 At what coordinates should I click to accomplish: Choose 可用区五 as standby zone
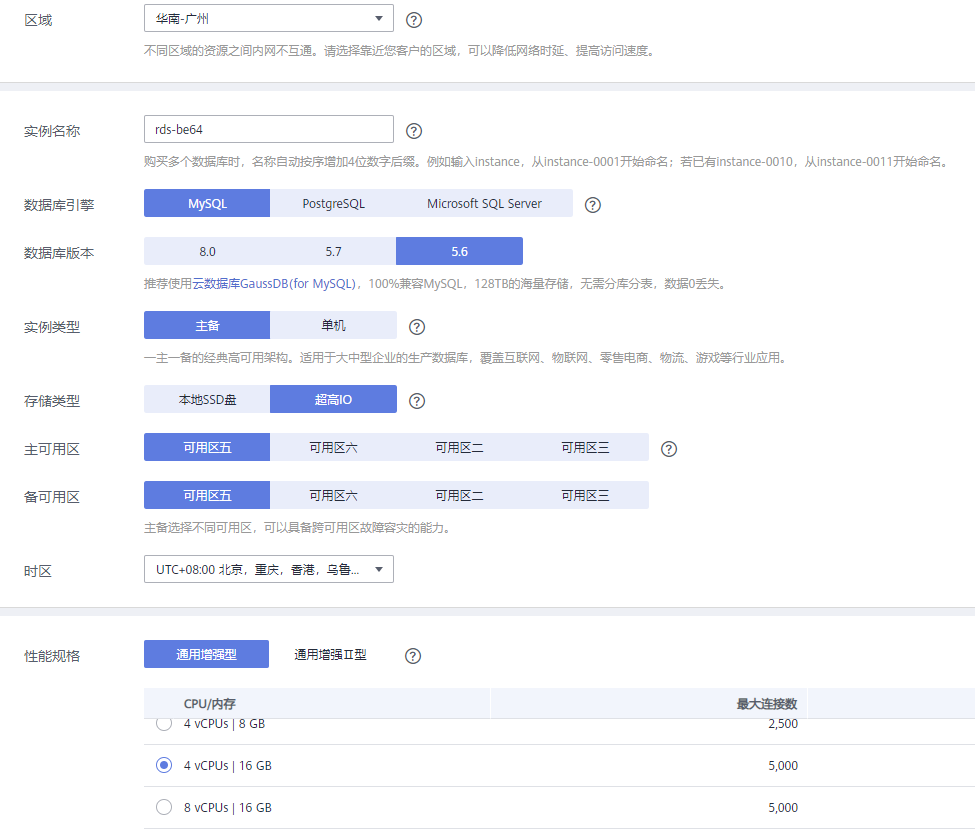[x=207, y=495]
